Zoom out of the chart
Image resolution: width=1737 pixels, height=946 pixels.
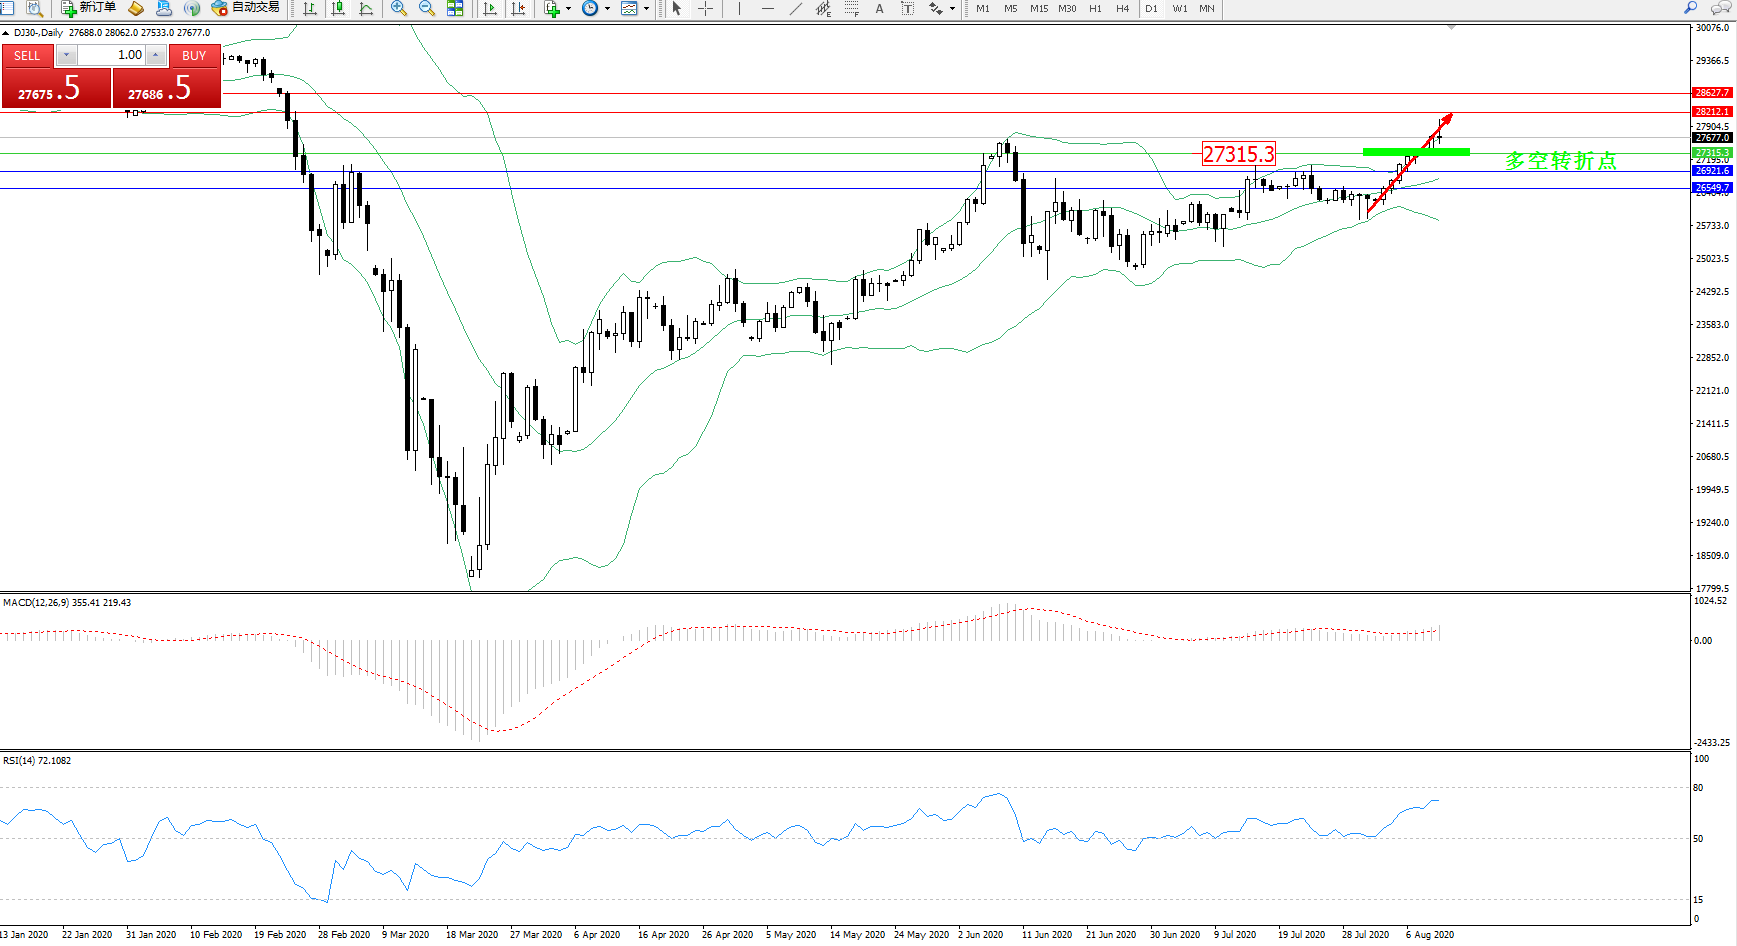(x=427, y=8)
